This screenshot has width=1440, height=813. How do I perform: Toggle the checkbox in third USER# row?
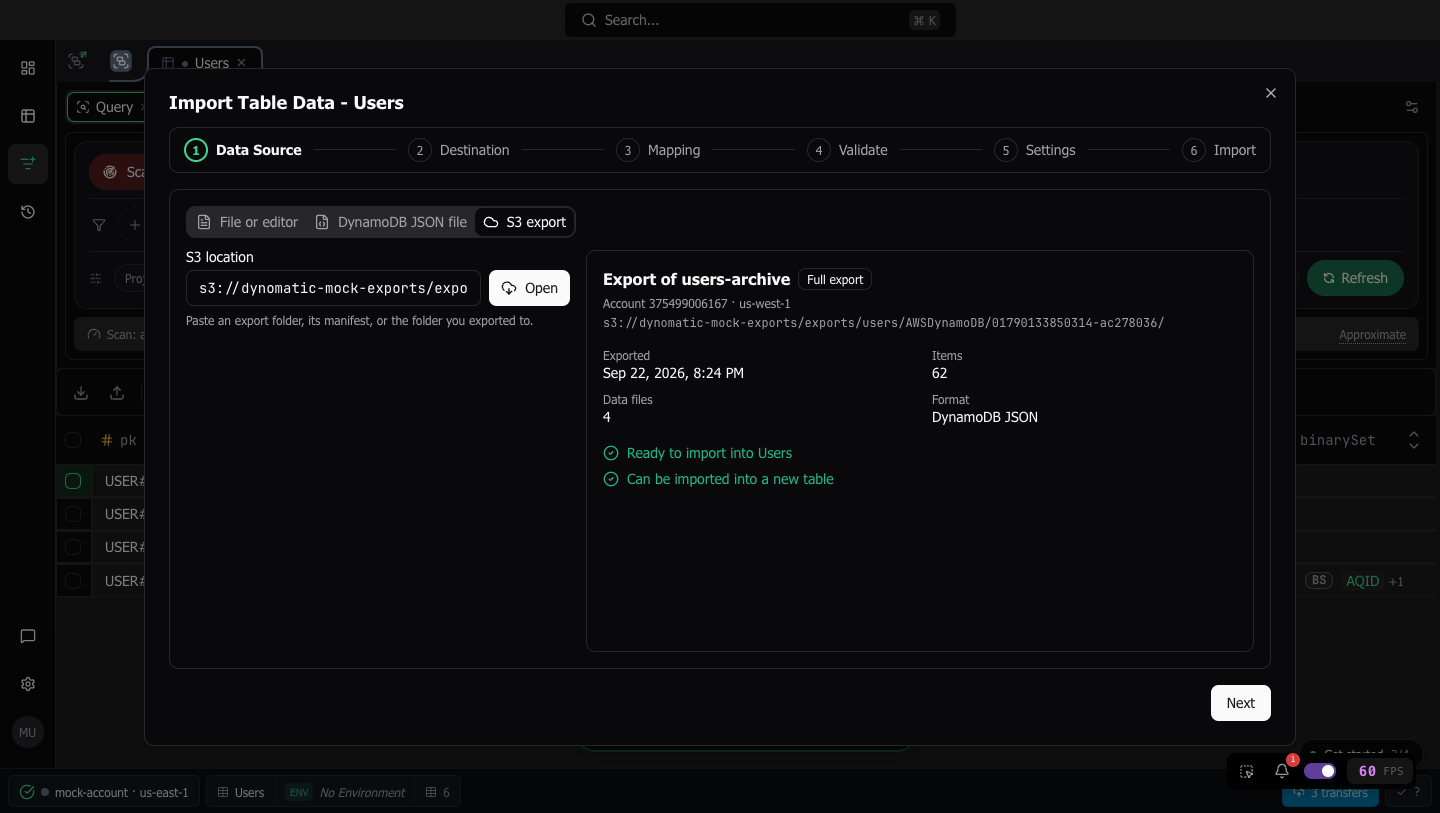pyautogui.click(x=73, y=547)
